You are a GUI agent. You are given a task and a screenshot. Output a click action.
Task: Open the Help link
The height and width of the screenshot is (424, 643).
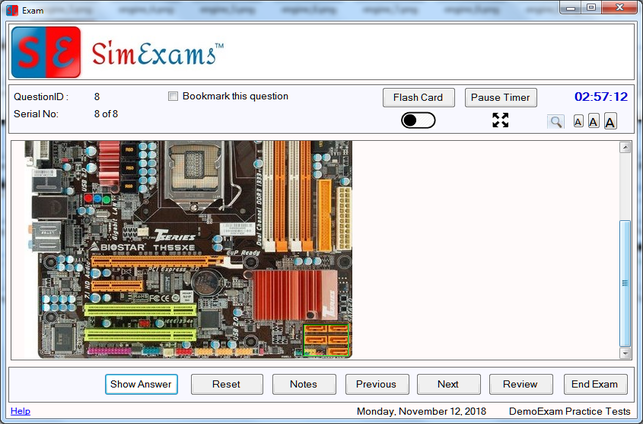coord(21,411)
